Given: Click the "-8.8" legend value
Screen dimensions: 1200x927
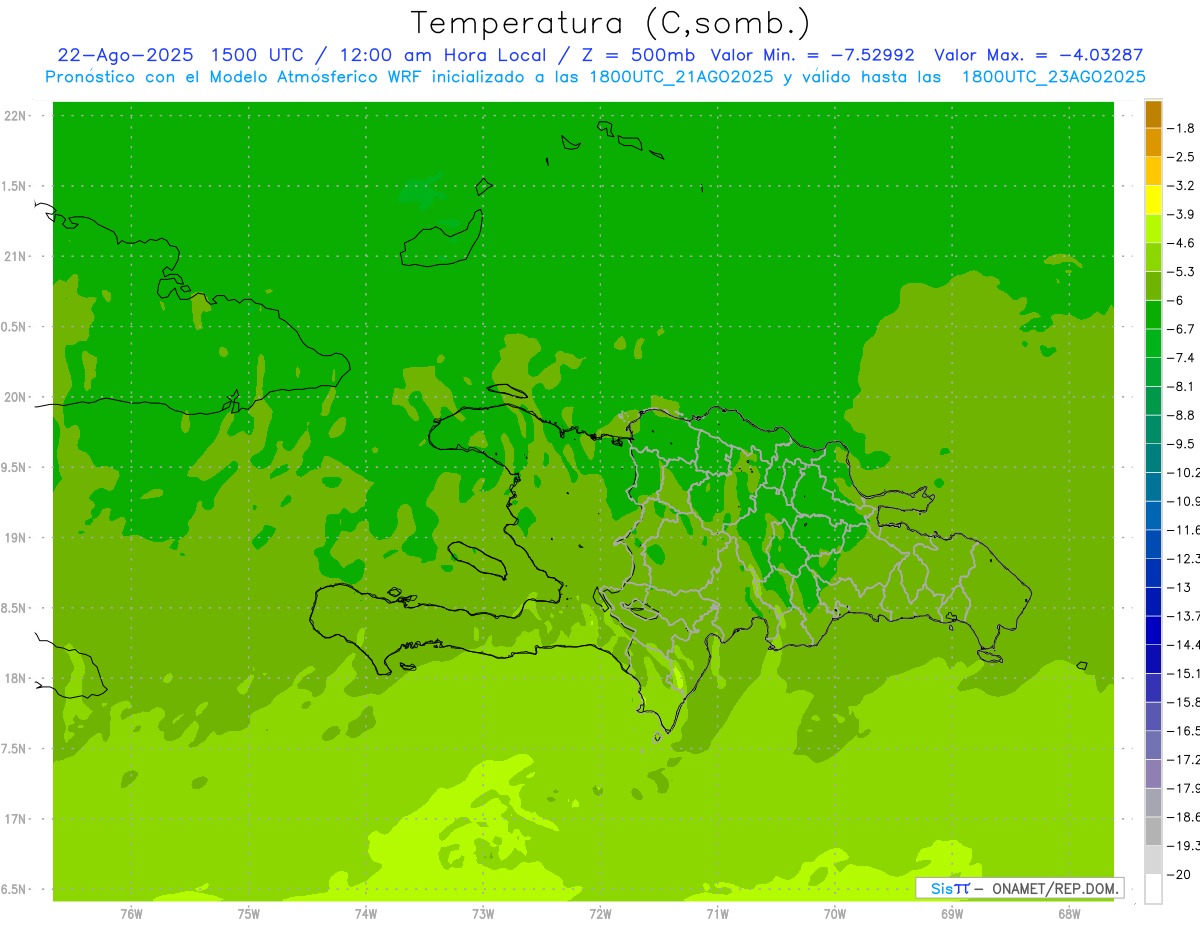Looking at the screenshot, I should point(1182,415).
